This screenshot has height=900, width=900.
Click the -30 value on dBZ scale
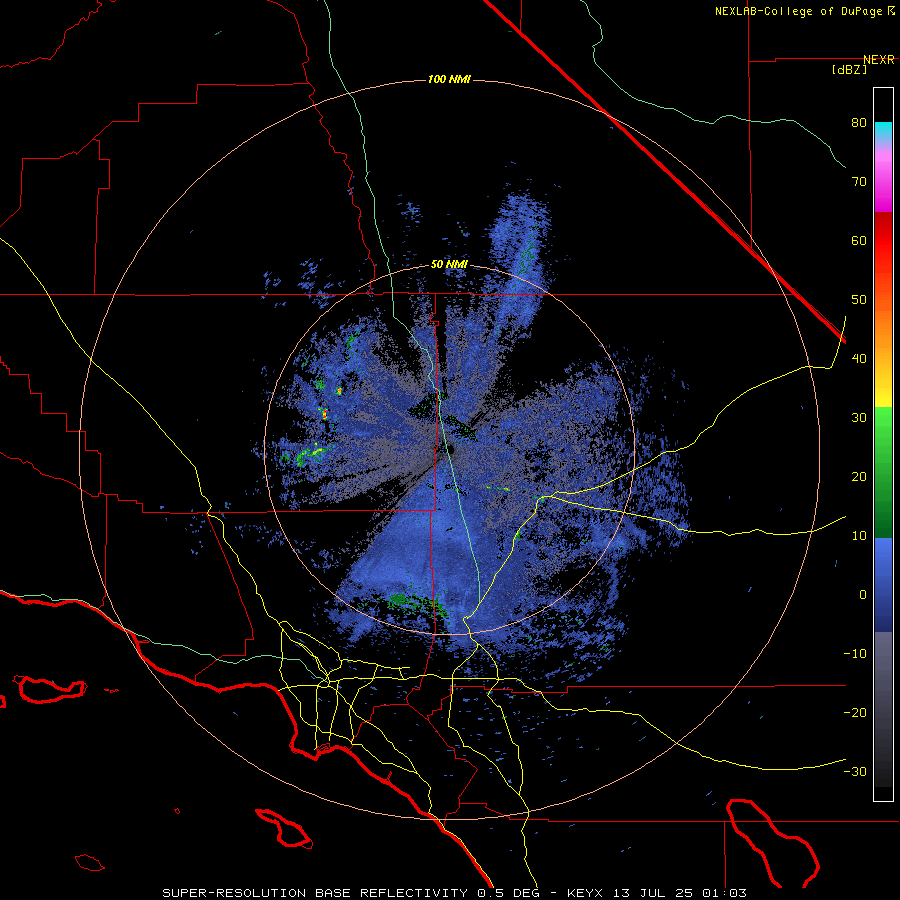855,772
